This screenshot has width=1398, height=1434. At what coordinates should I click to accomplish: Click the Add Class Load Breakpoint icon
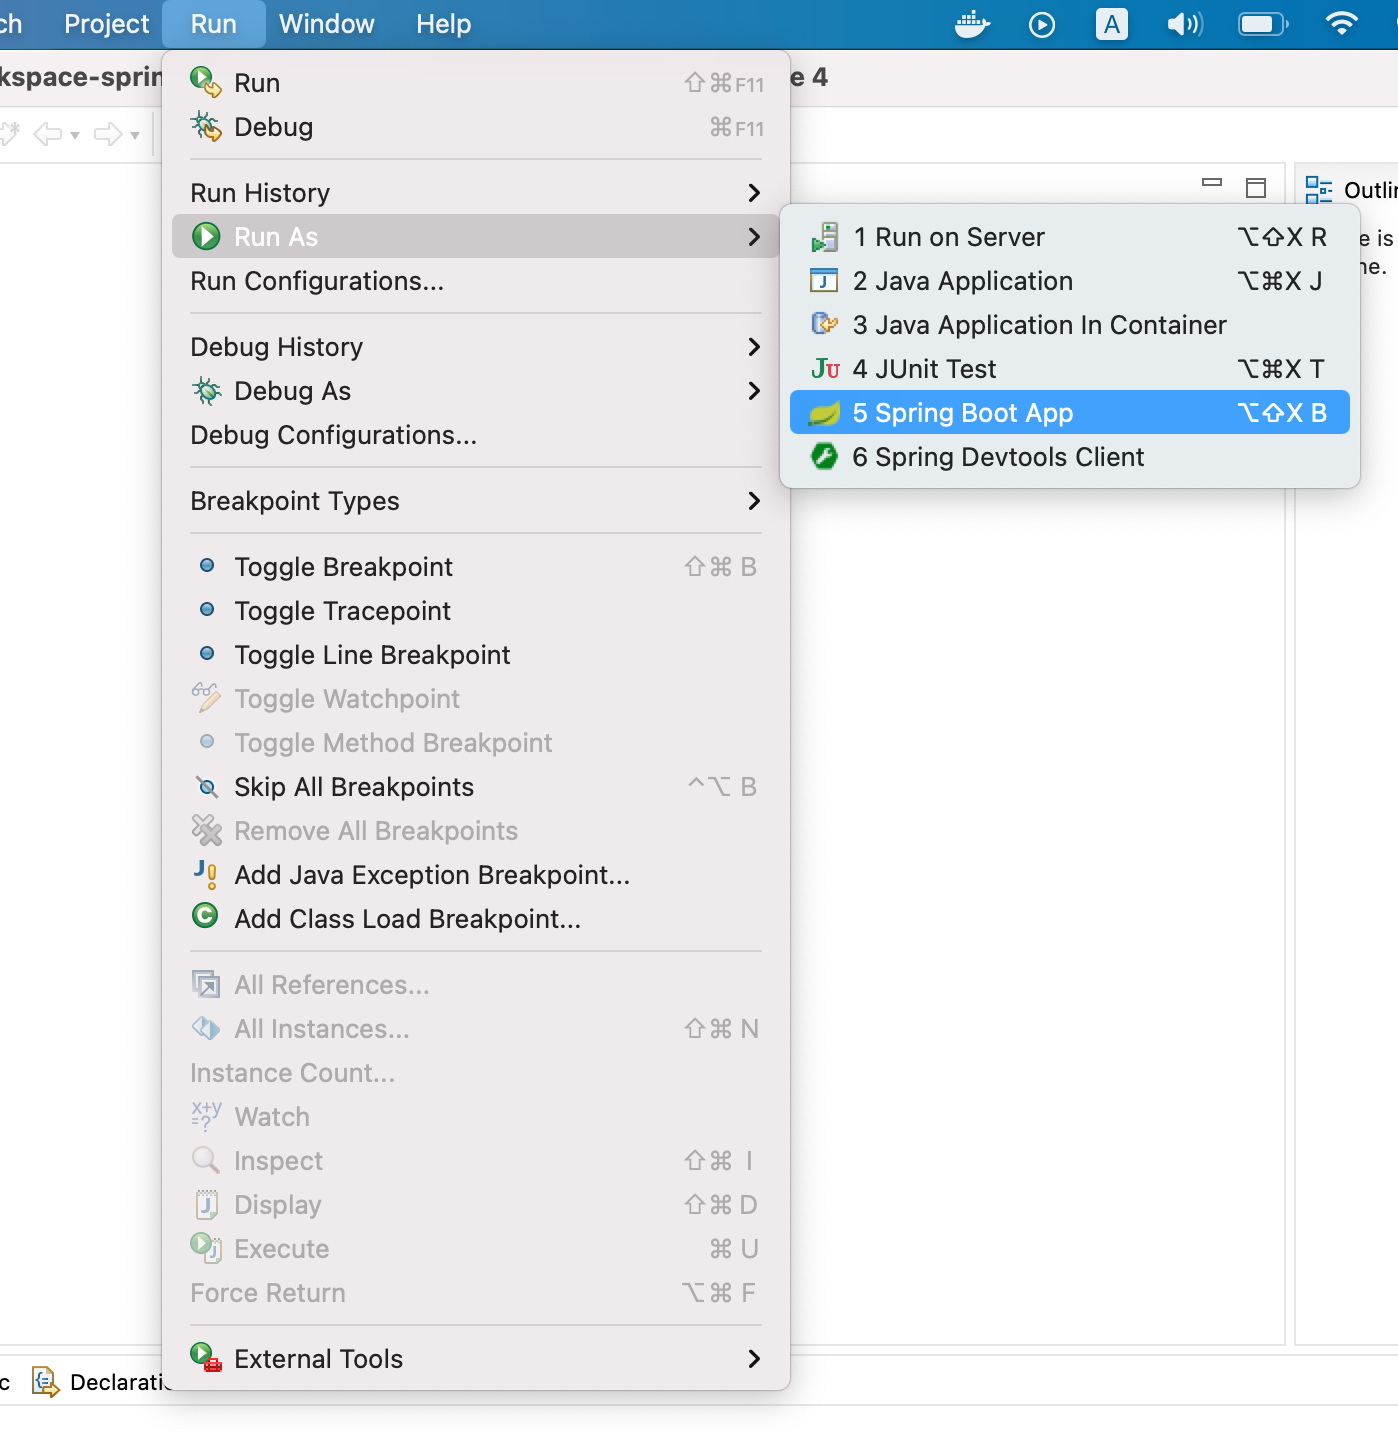(205, 917)
